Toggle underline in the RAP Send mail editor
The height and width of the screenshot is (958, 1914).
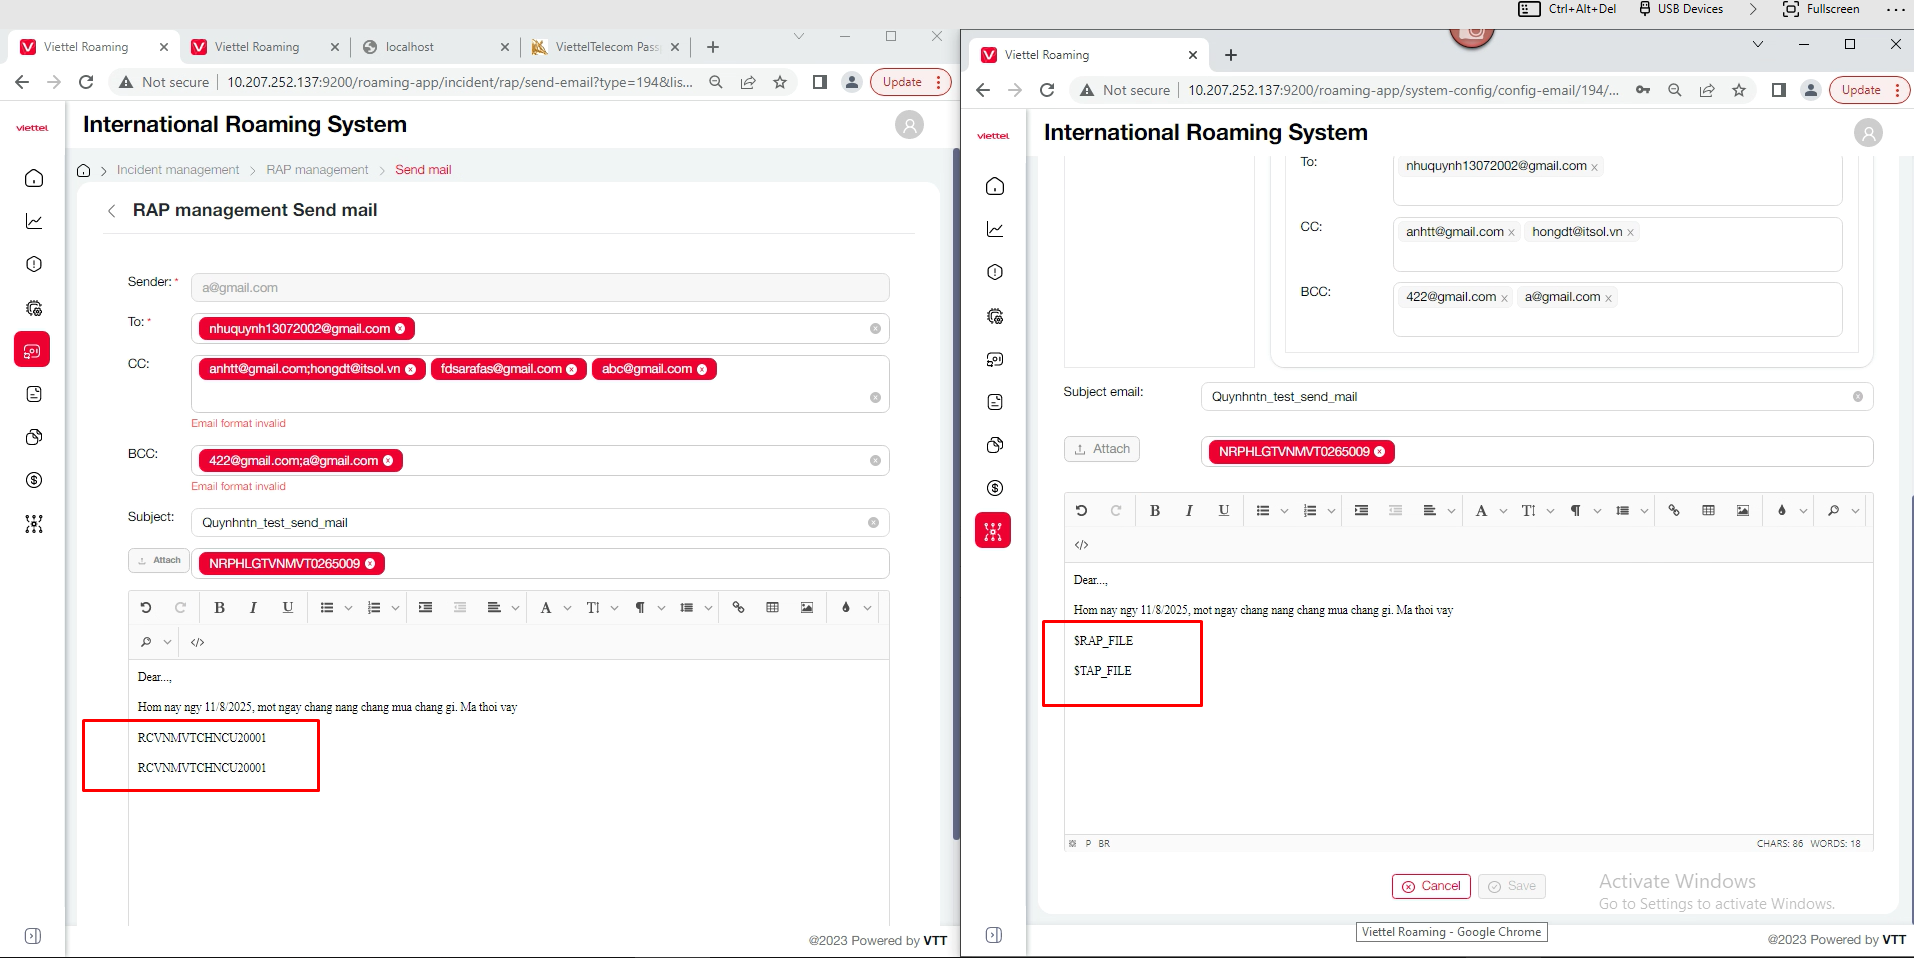point(288,608)
